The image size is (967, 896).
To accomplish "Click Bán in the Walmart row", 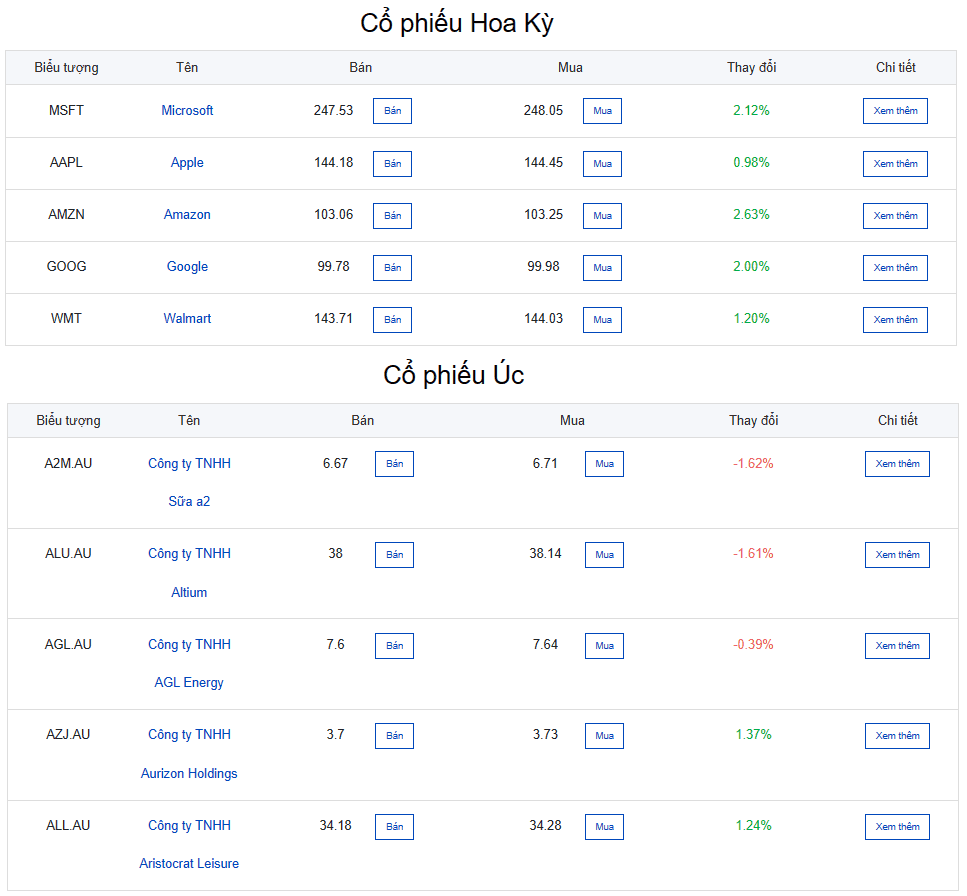I will (392, 319).
